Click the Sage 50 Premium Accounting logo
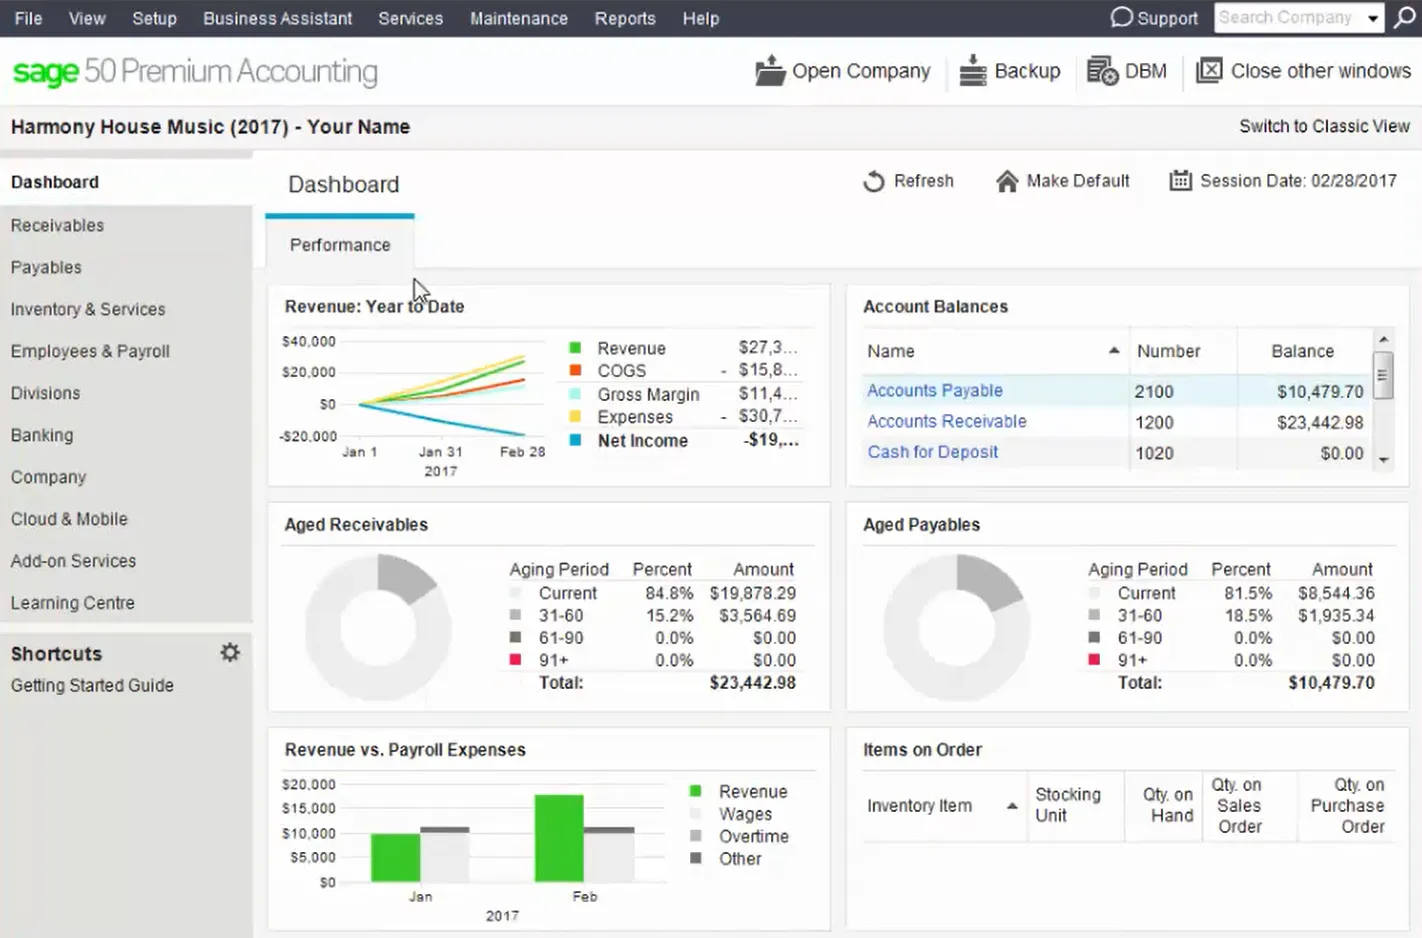The width and height of the screenshot is (1422, 938). 195,72
